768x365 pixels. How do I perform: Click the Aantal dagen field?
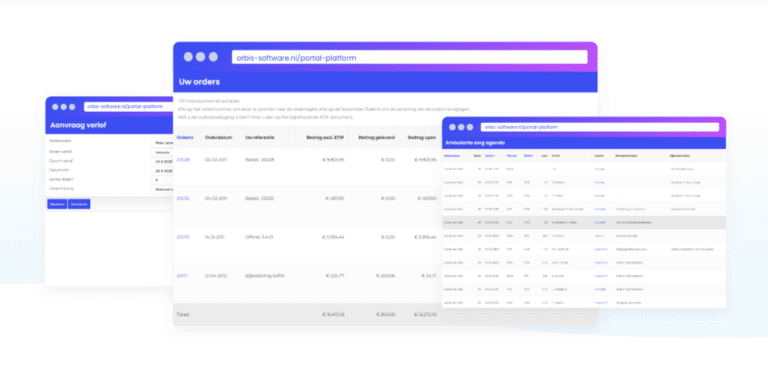click(x=162, y=179)
